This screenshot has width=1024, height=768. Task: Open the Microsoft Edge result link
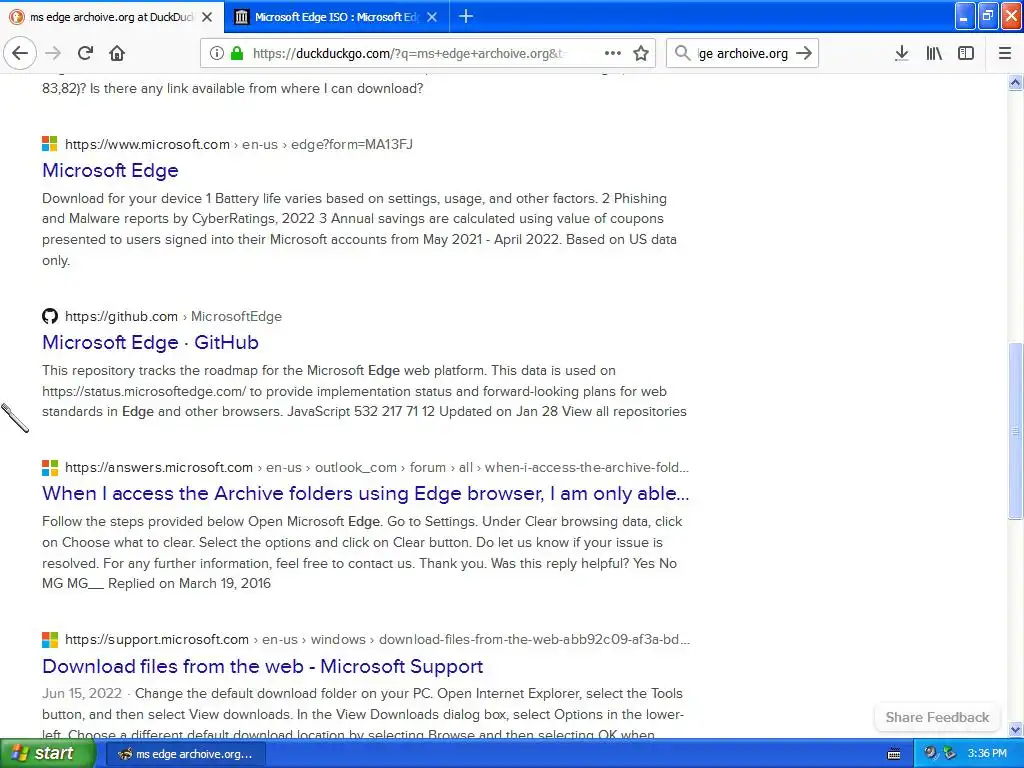110,170
